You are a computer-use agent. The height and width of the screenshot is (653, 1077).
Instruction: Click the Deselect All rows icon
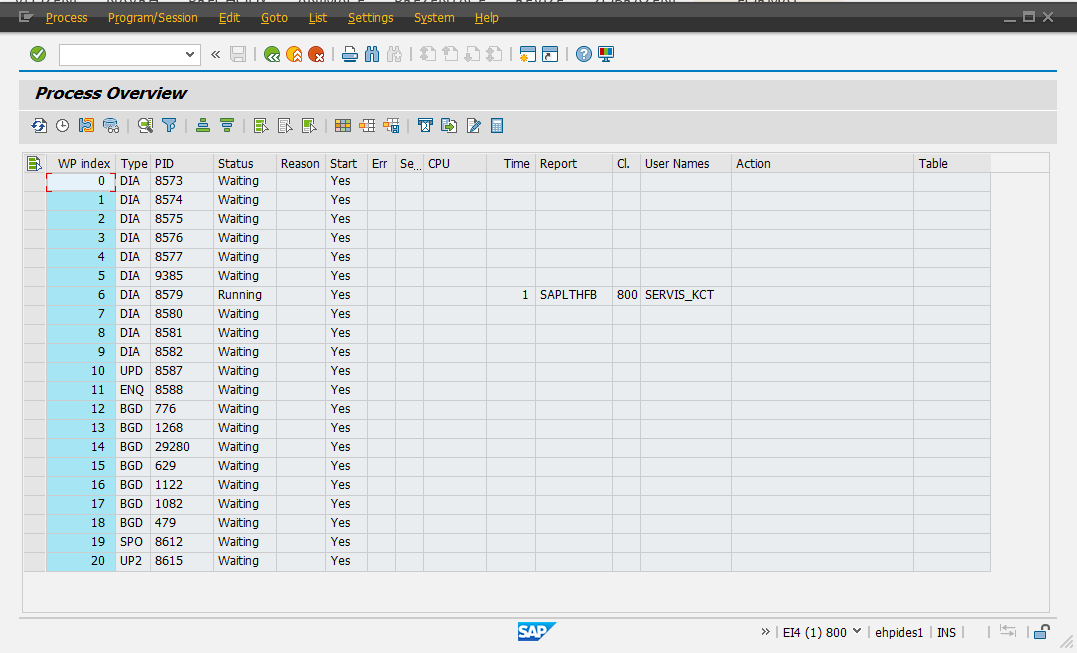pos(285,126)
